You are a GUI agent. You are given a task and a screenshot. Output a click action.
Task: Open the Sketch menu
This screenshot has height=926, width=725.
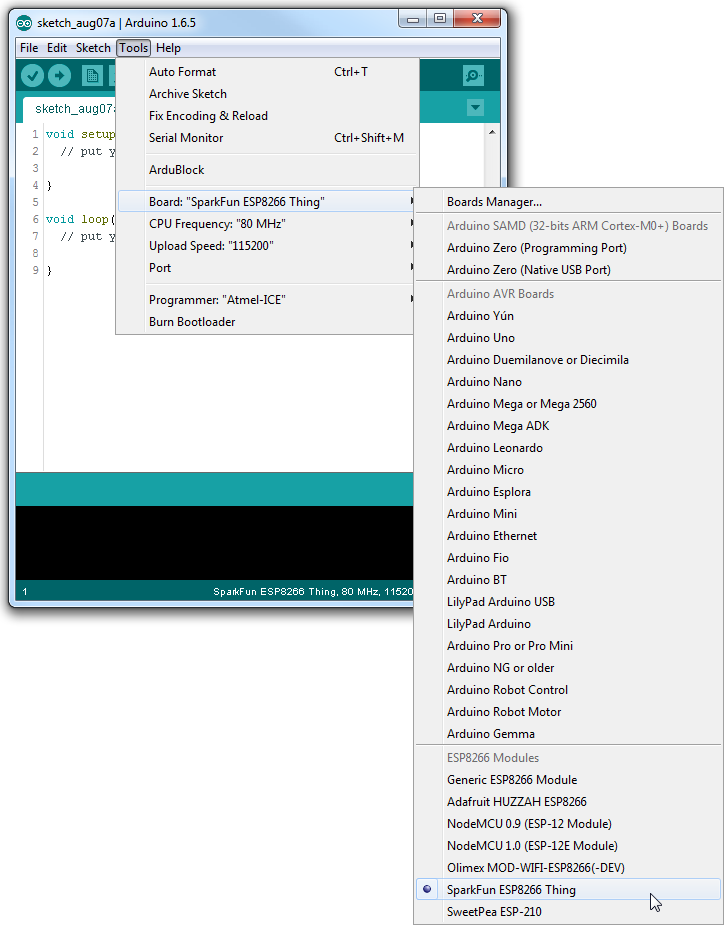point(93,48)
